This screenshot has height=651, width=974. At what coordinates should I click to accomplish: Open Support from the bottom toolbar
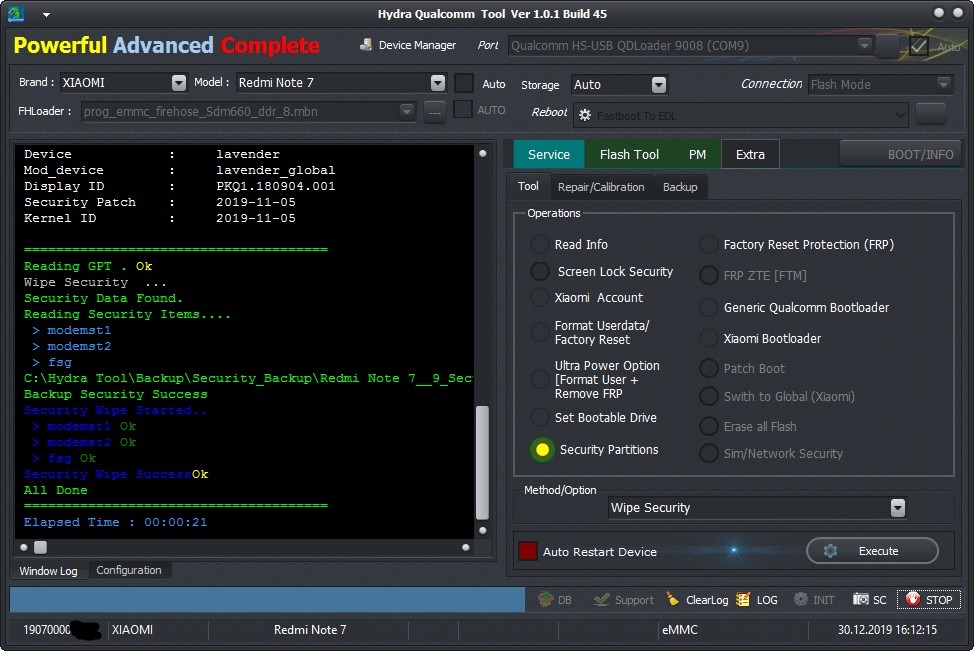click(x=624, y=599)
